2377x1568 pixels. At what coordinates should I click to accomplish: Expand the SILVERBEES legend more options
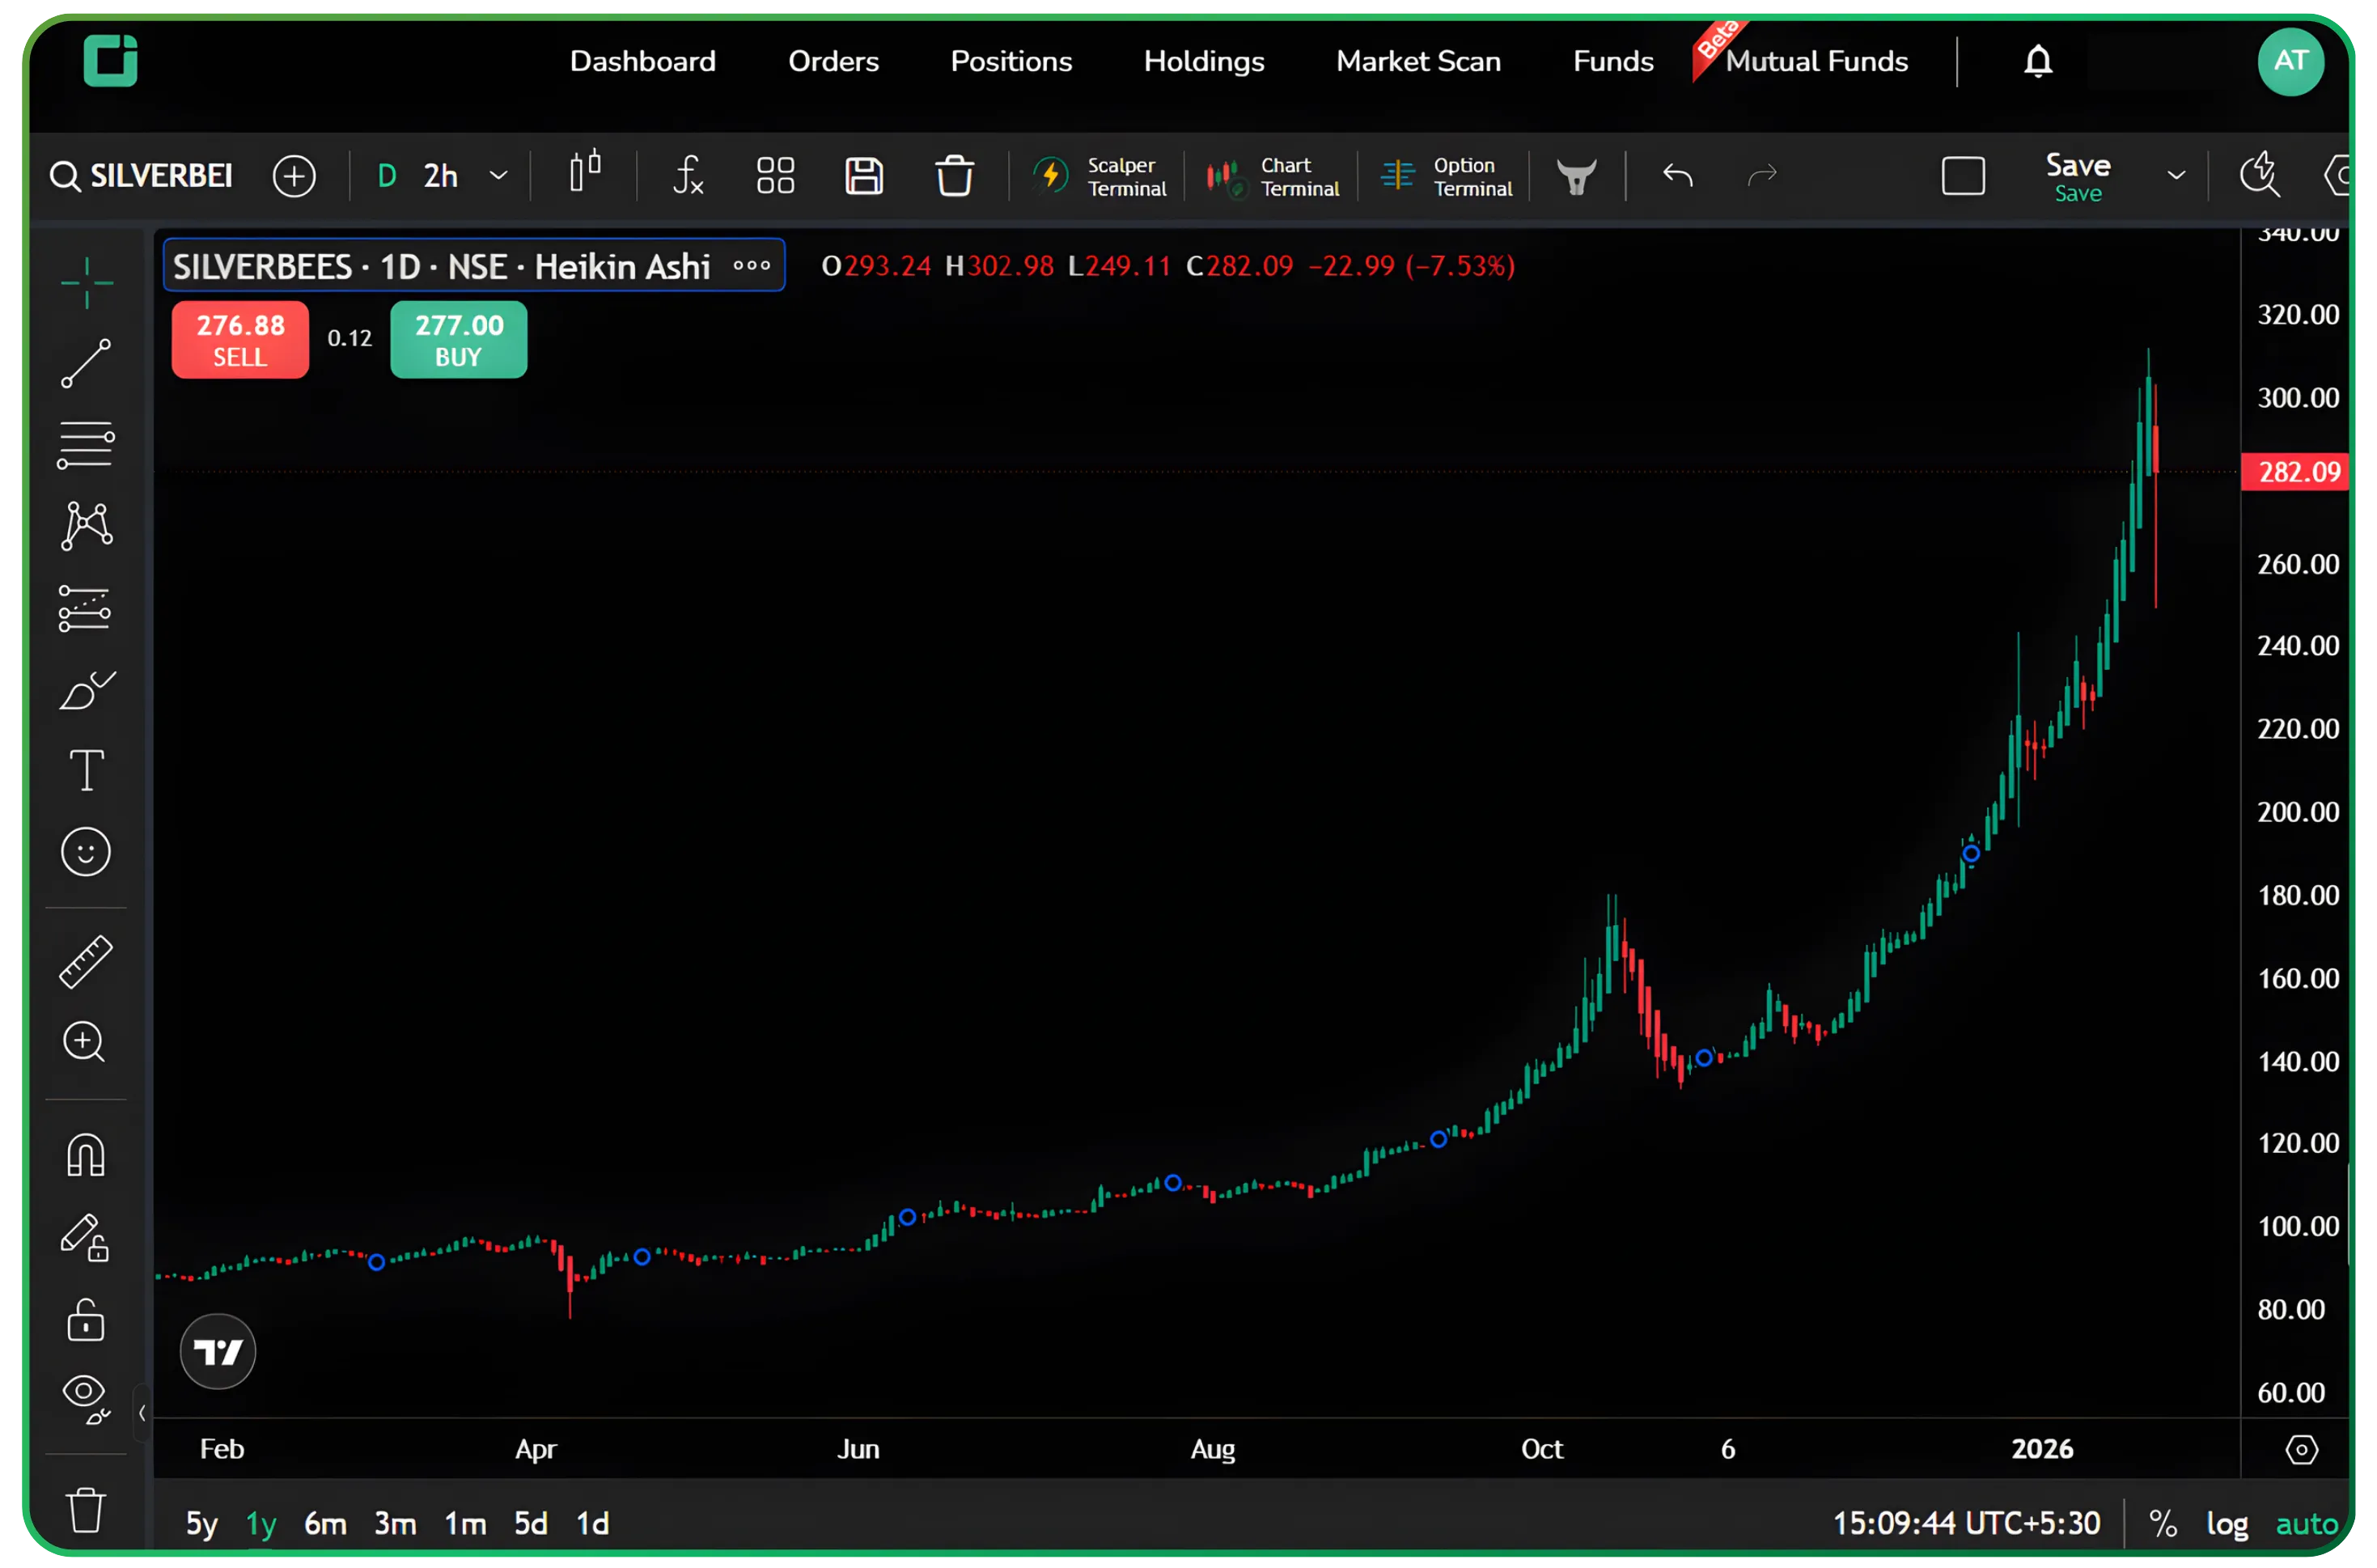(x=752, y=266)
